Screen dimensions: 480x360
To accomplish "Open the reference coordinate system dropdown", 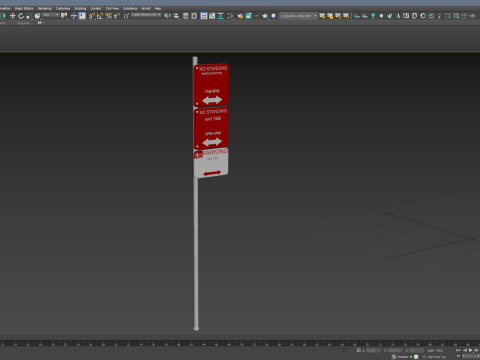I will (x=51, y=15).
